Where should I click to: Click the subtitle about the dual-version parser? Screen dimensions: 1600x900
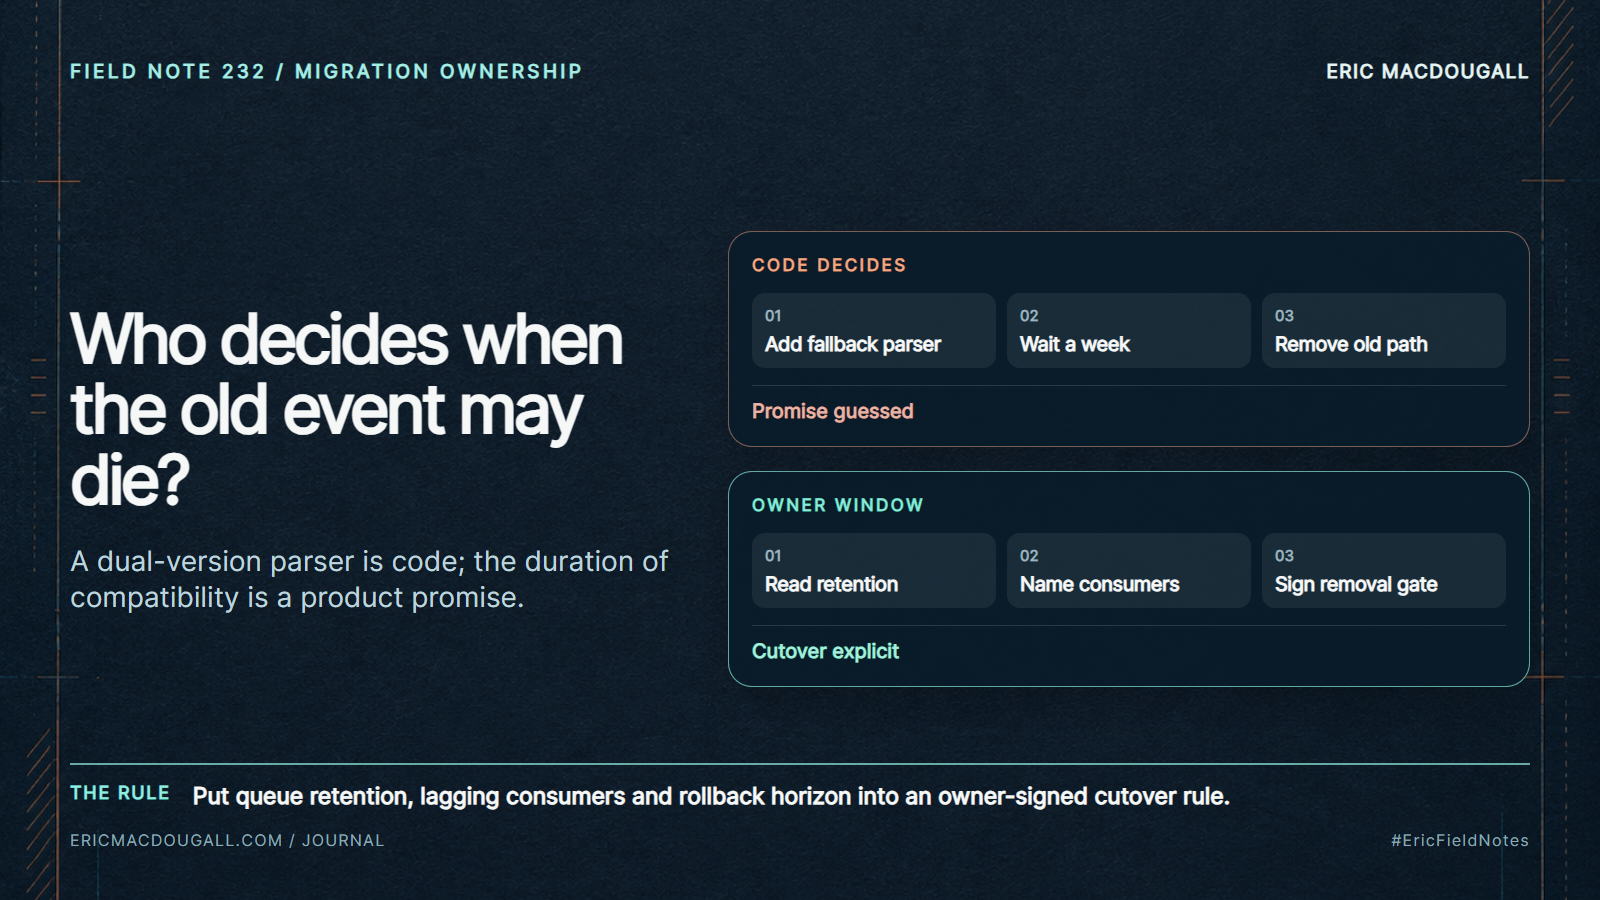(369, 579)
